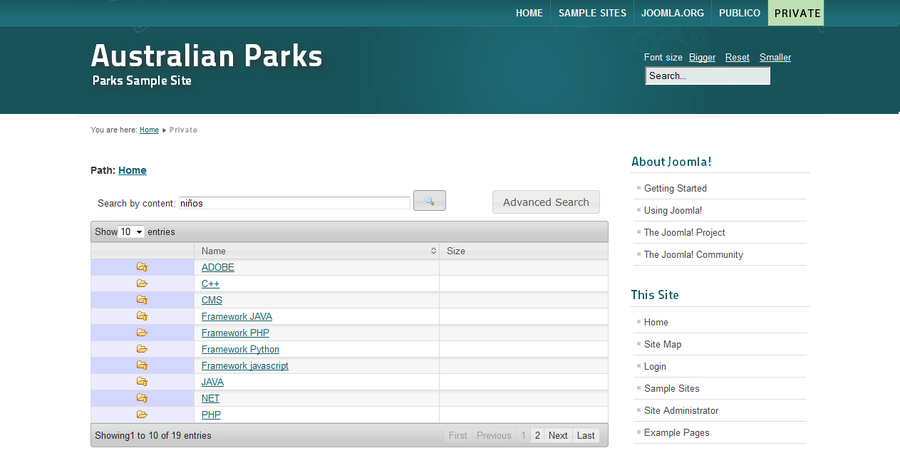Open Using Joomla! sidebar link

pyautogui.click(x=673, y=210)
